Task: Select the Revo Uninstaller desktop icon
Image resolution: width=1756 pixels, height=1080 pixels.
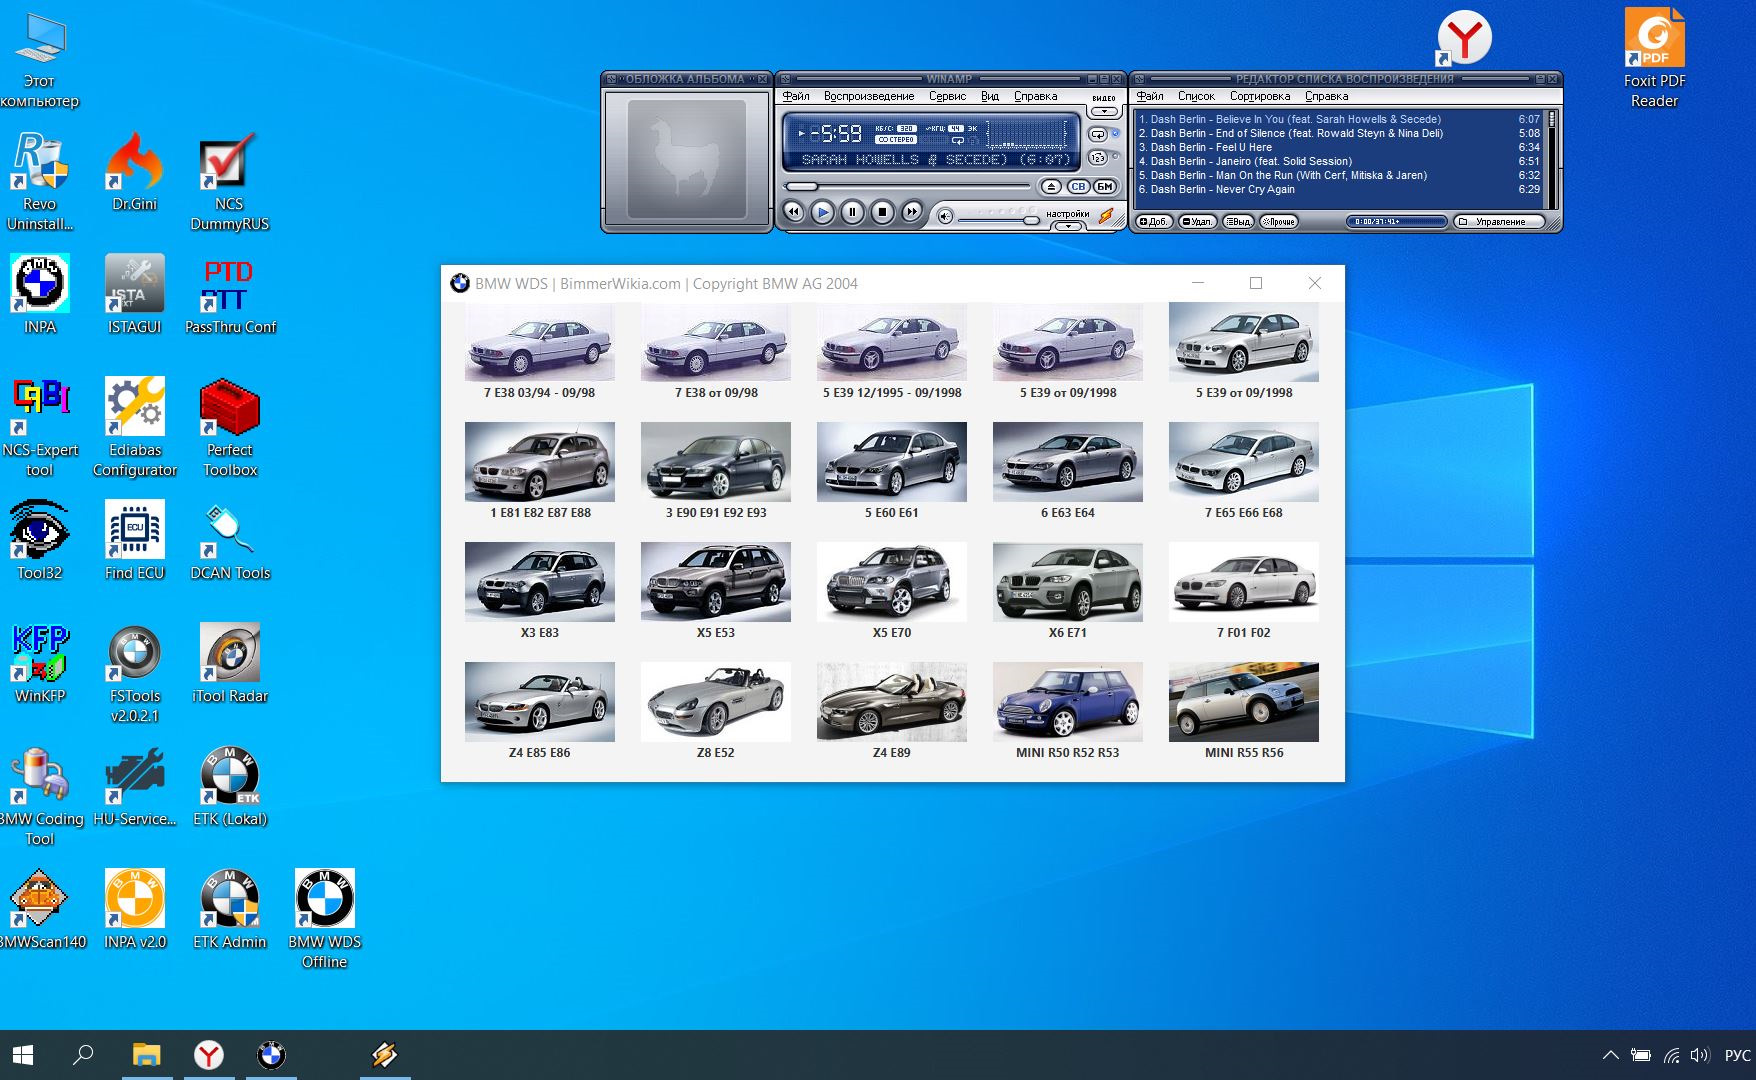Action: click(x=40, y=181)
